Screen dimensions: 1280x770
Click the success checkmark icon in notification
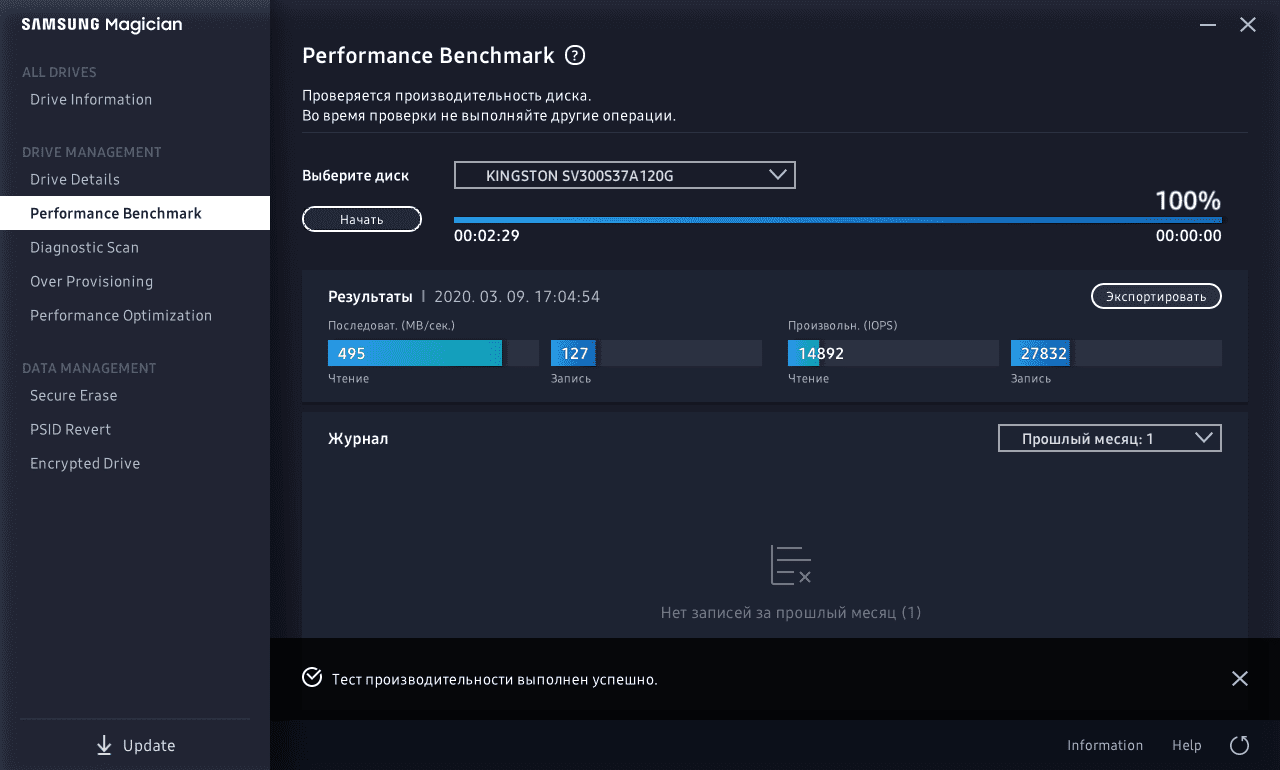pyautogui.click(x=312, y=679)
